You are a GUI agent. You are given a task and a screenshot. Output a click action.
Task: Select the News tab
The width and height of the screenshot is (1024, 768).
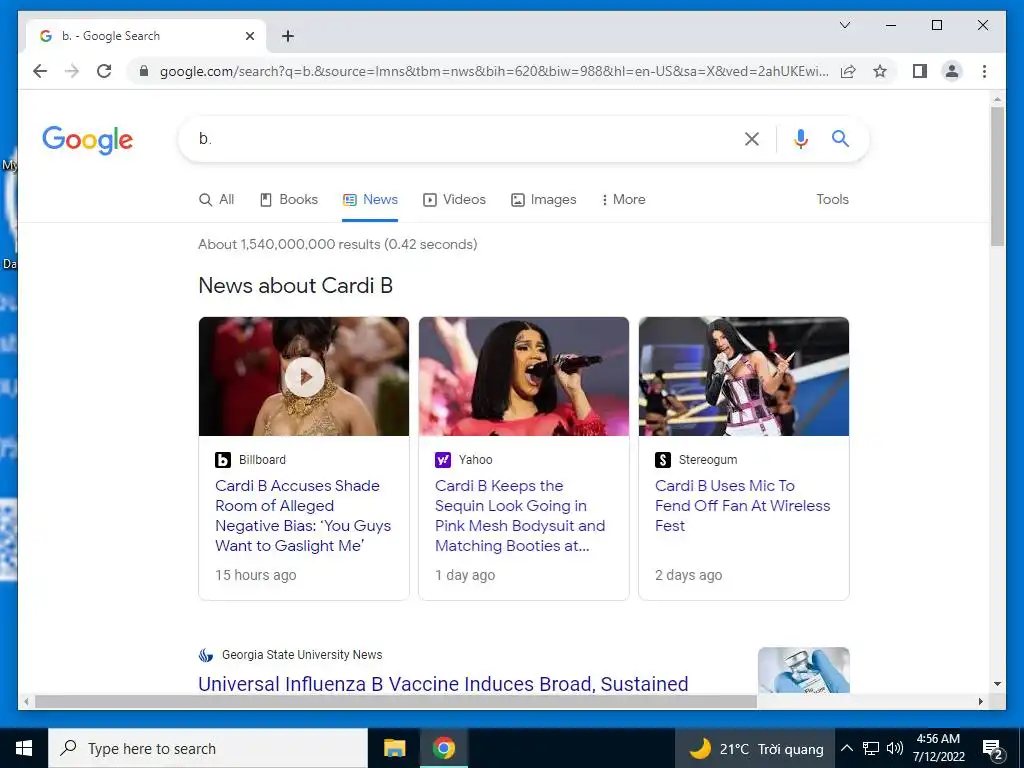(370, 199)
